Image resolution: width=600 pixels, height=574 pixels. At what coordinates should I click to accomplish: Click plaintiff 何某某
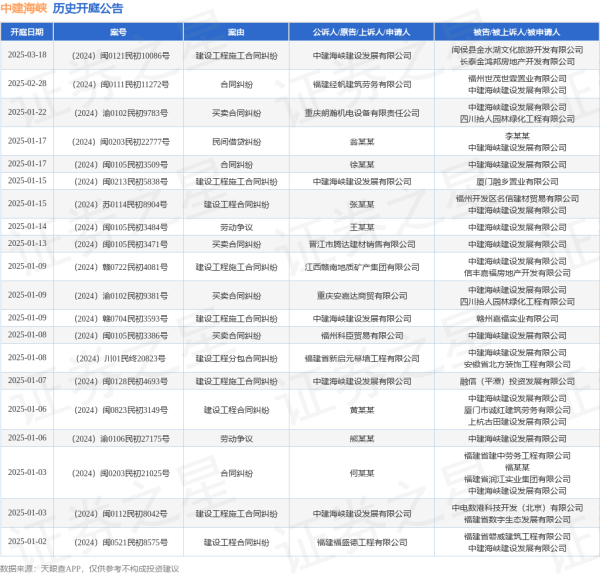(x=362, y=473)
